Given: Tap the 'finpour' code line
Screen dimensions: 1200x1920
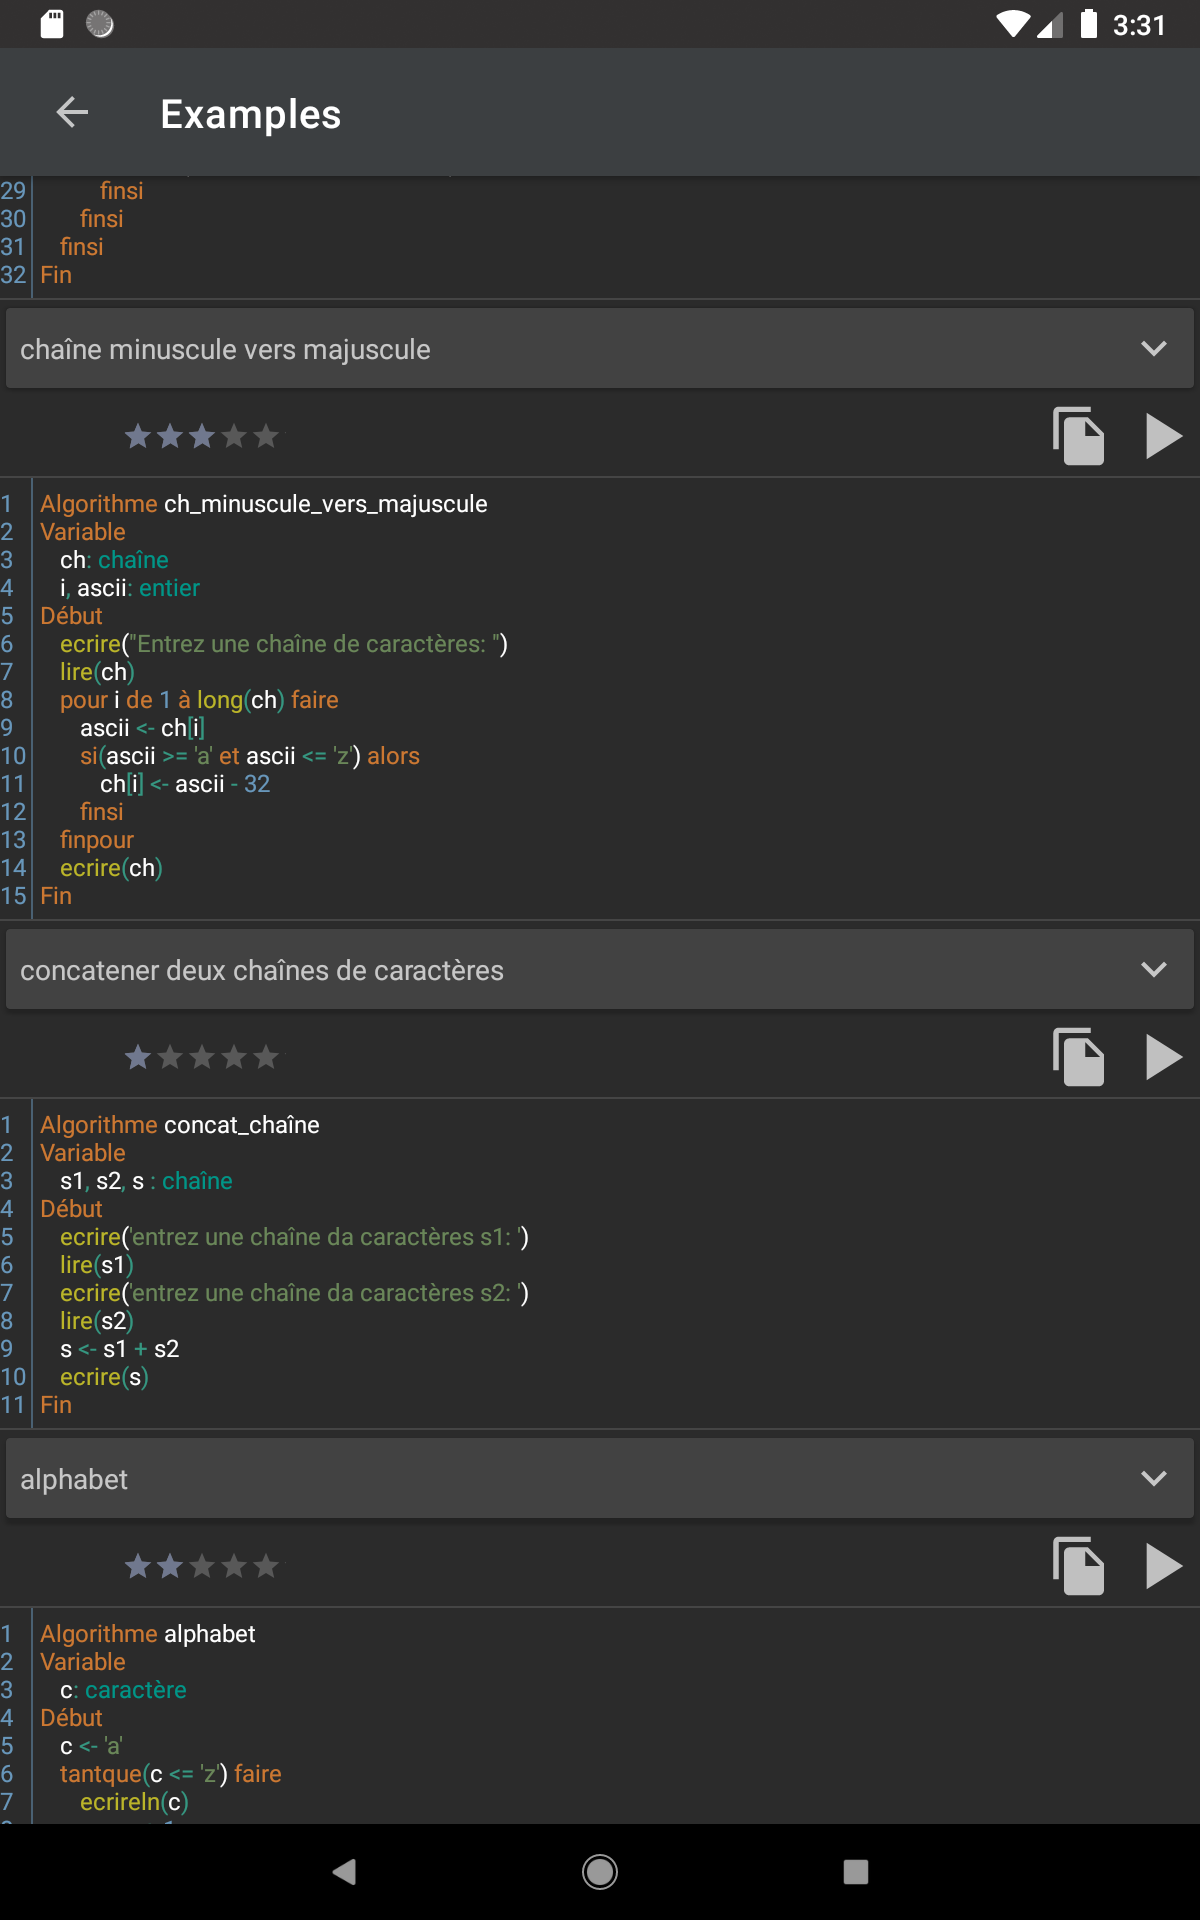Looking at the screenshot, I should coord(97,840).
